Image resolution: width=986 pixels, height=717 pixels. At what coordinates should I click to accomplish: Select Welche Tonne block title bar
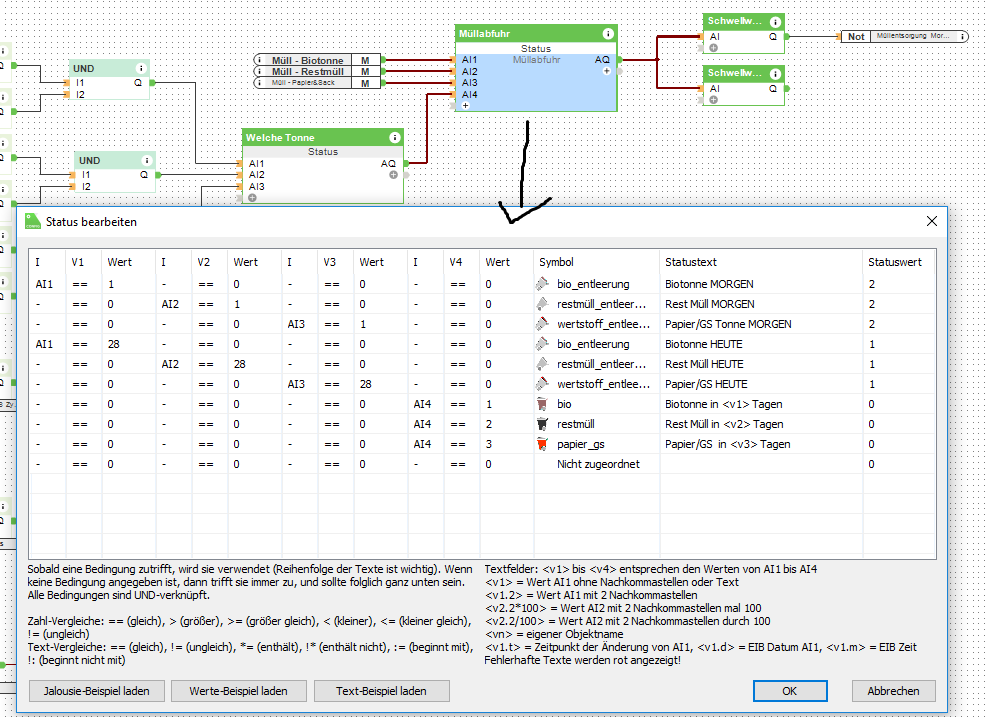(323, 138)
